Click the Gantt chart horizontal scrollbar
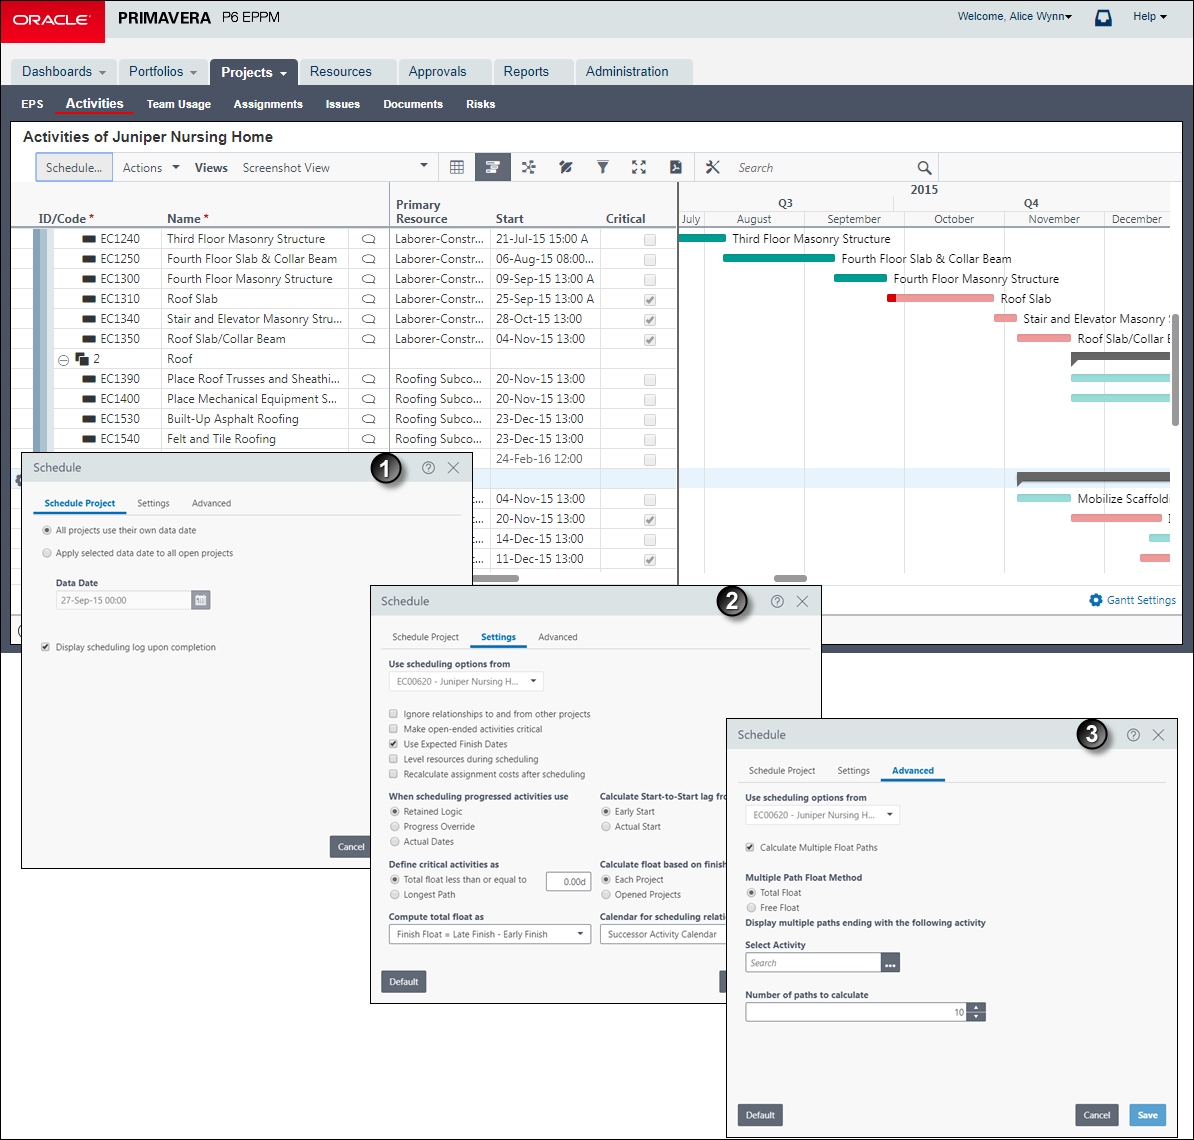The height and width of the screenshot is (1140, 1194). pyautogui.click(x=790, y=578)
